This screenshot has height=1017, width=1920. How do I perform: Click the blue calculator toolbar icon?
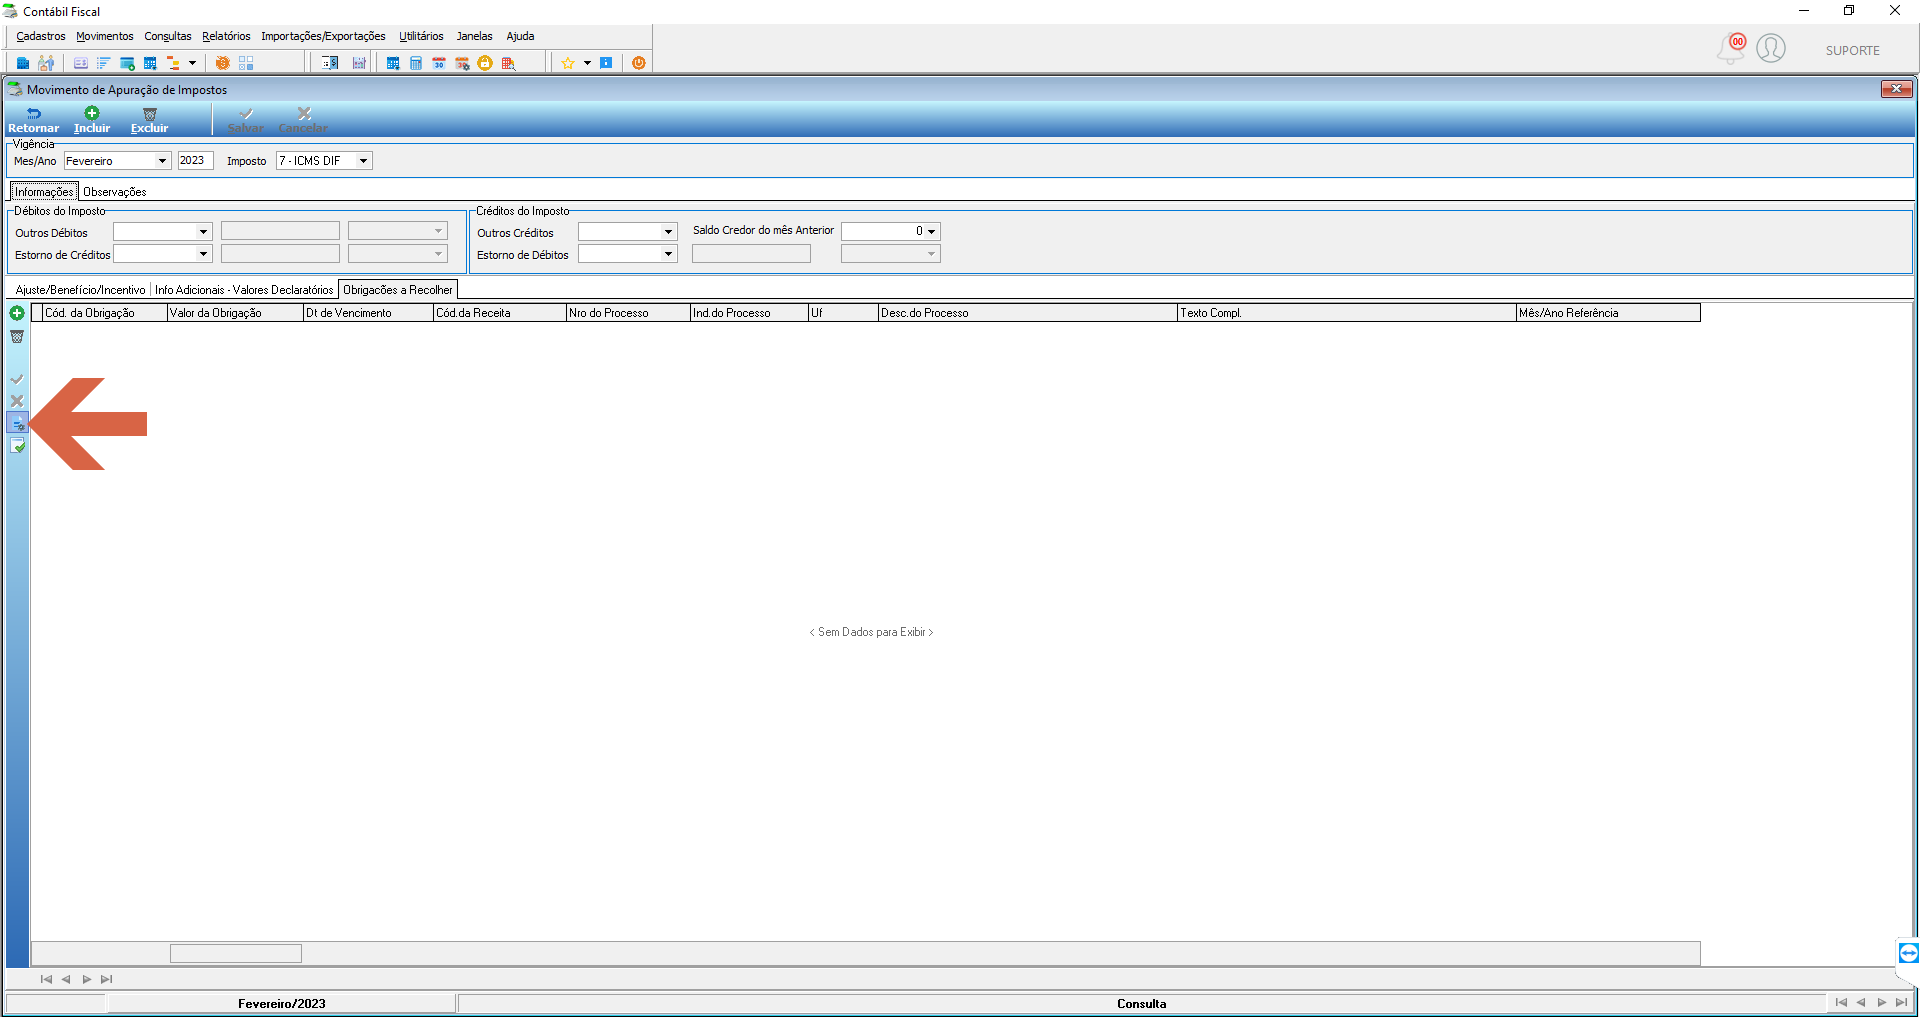(x=416, y=63)
